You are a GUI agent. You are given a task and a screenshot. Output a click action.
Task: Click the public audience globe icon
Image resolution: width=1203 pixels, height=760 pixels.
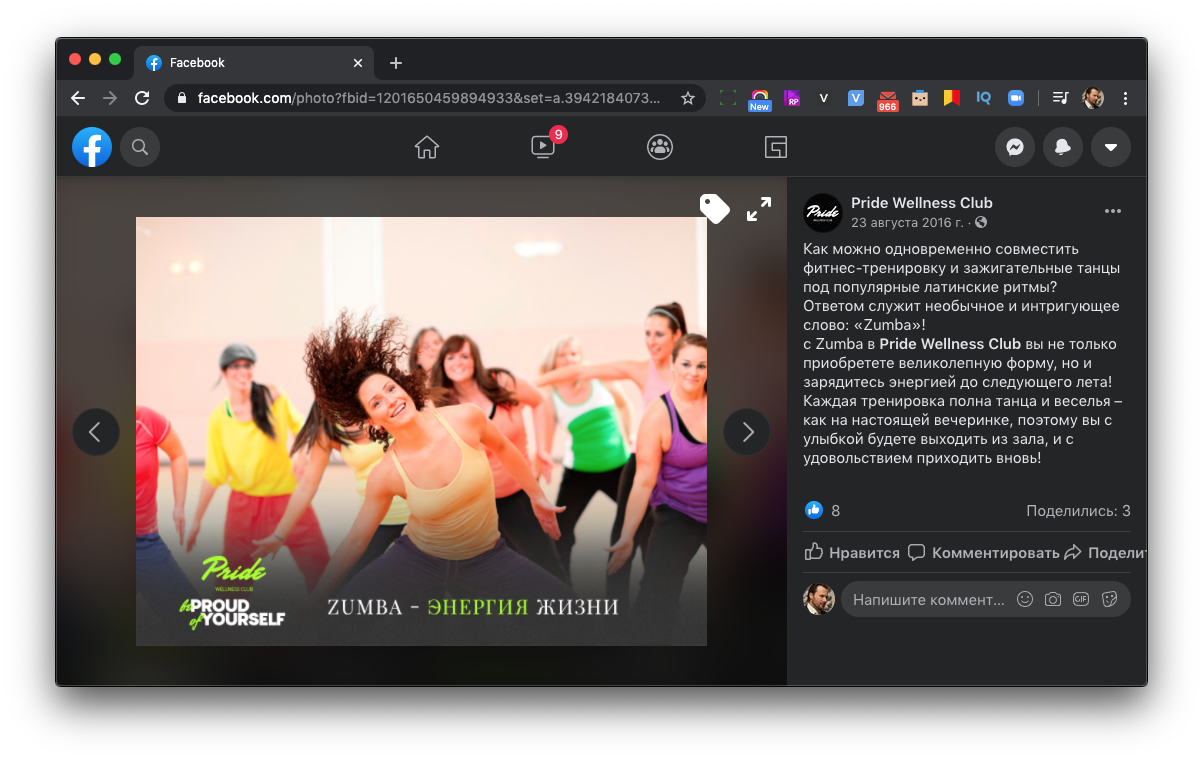pos(981,222)
